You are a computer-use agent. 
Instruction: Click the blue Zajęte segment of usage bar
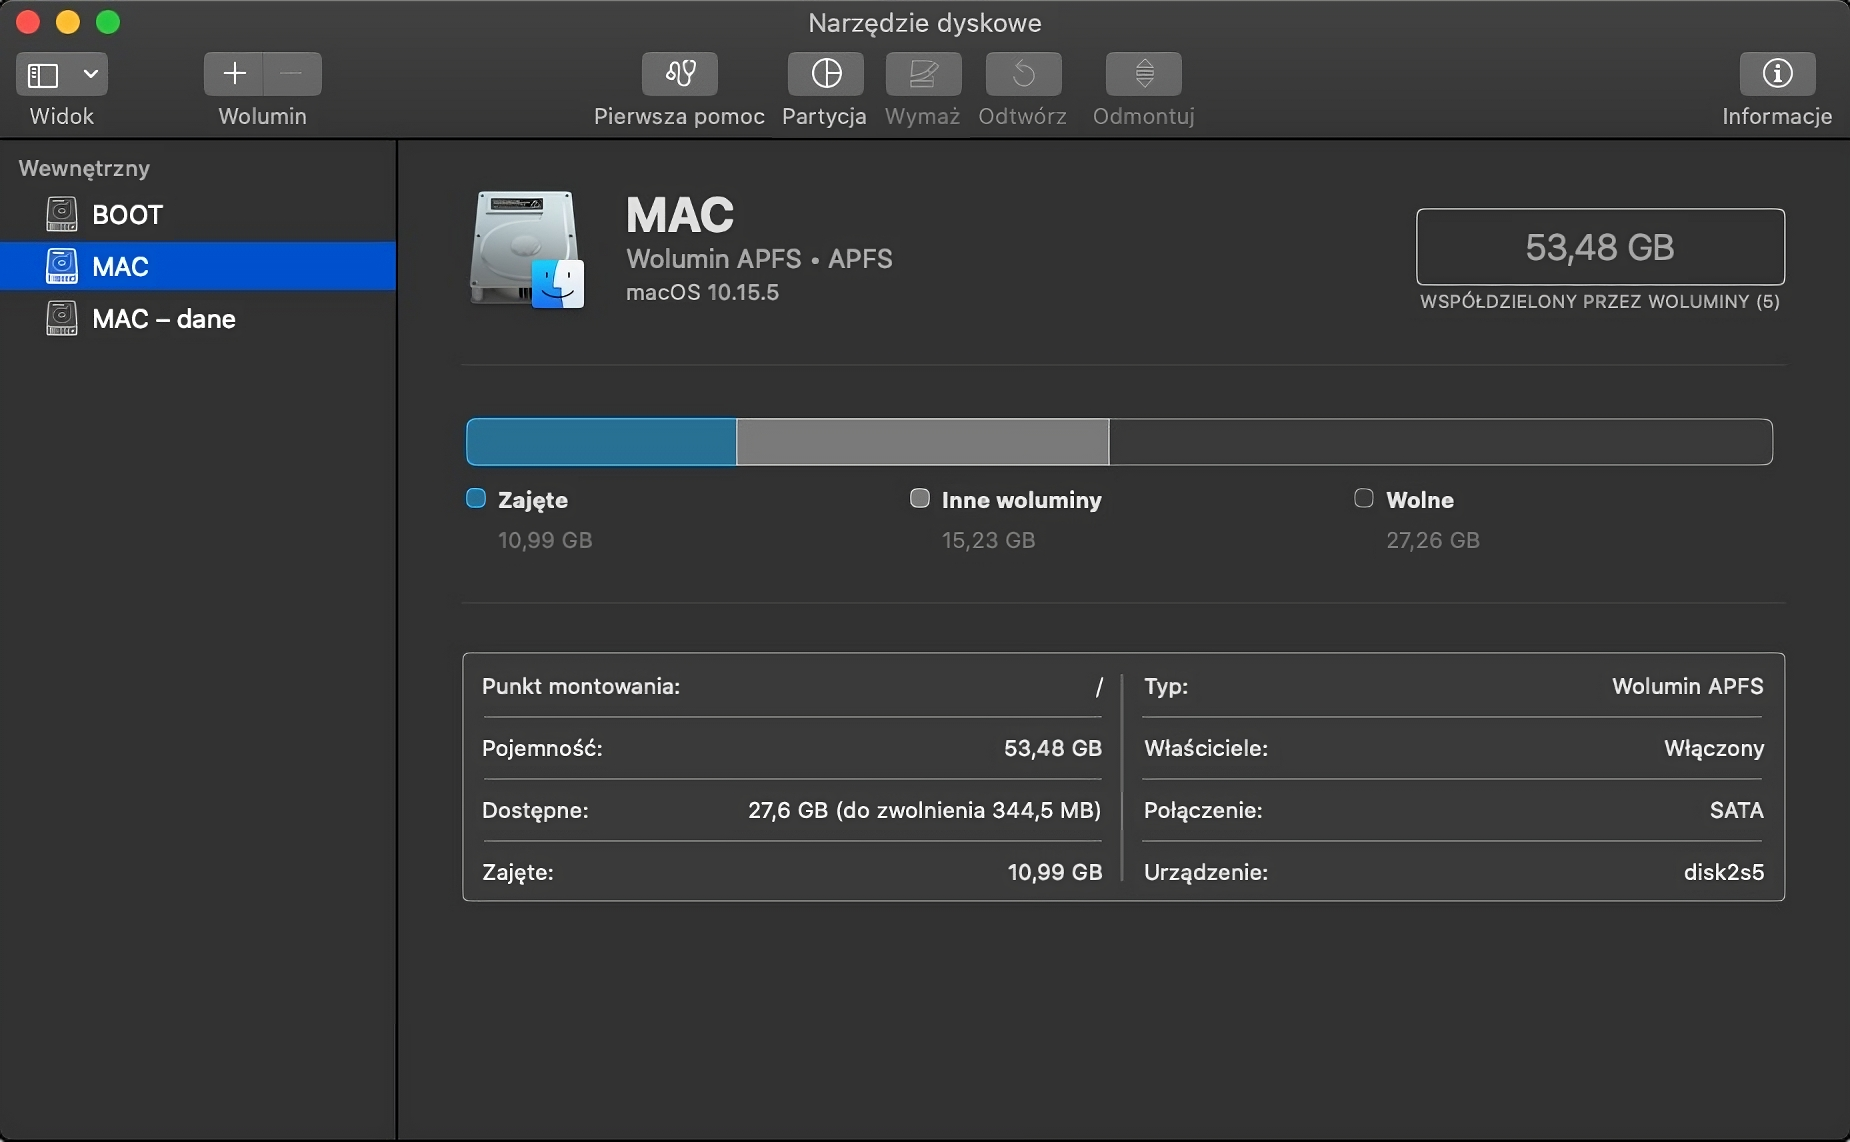[598, 442]
